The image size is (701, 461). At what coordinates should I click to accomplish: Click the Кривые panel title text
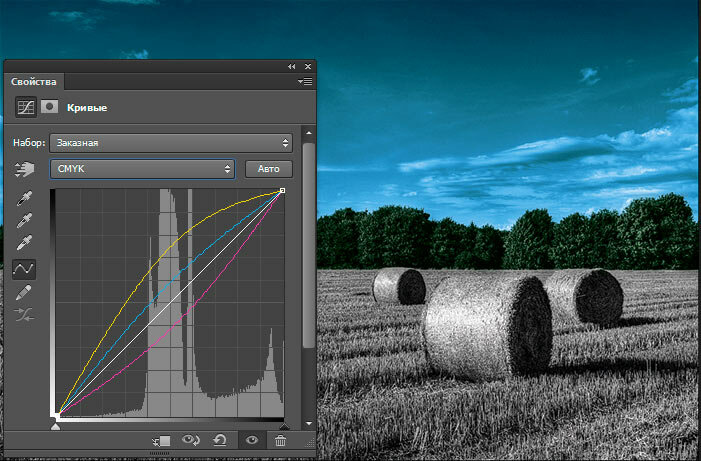tap(87, 108)
